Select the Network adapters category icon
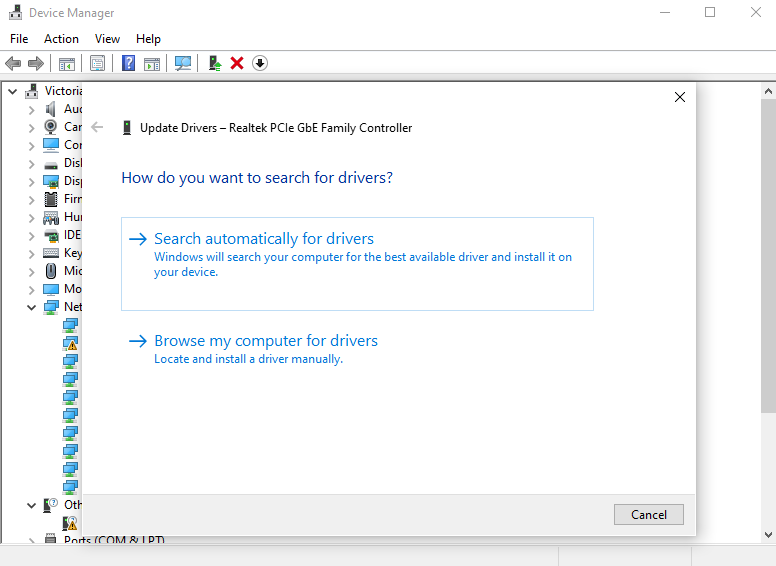The width and height of the screenshot is (776, 566). click(x=50, y=307)
